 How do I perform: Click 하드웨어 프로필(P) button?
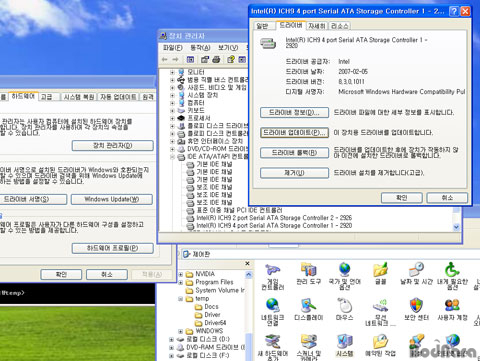coord(113,248)
